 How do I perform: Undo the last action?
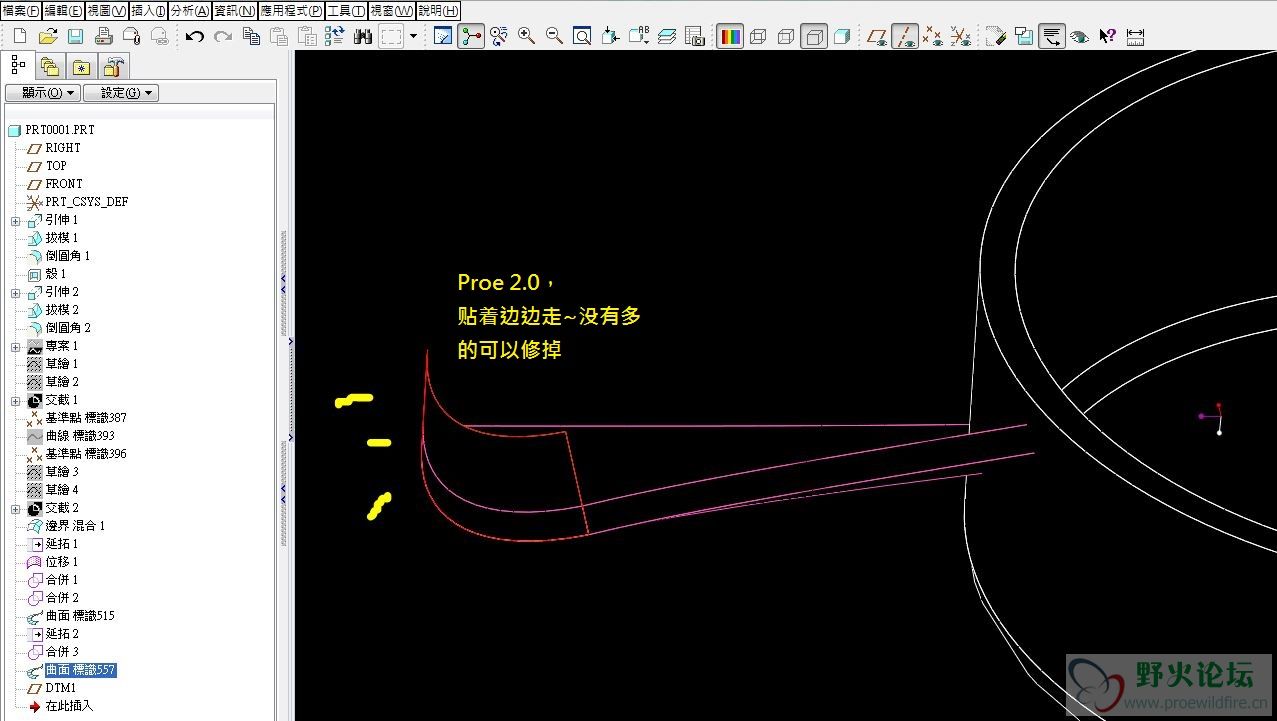tap(195, 36)
